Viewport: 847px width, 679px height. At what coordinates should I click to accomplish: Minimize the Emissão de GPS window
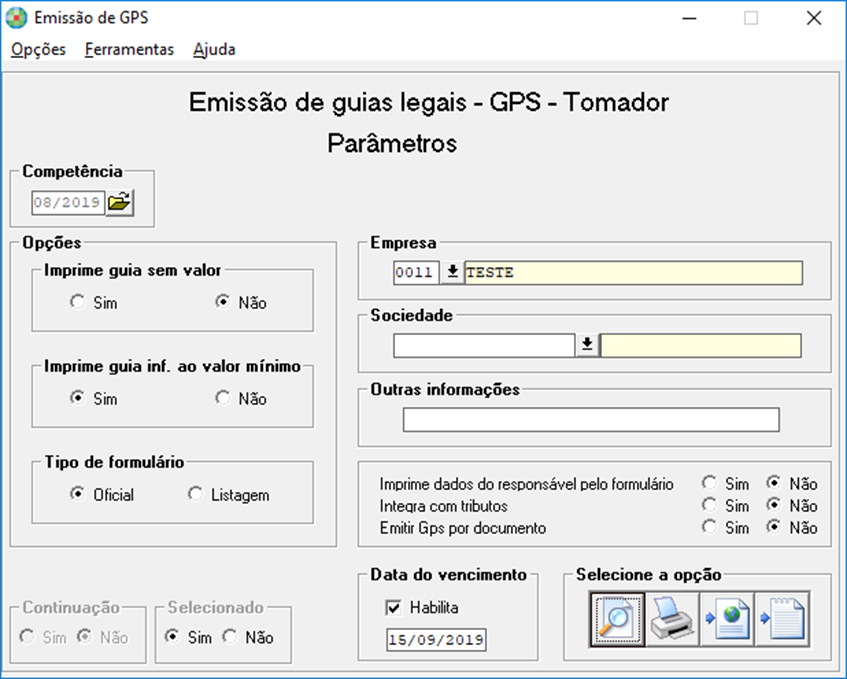(689, 18)
